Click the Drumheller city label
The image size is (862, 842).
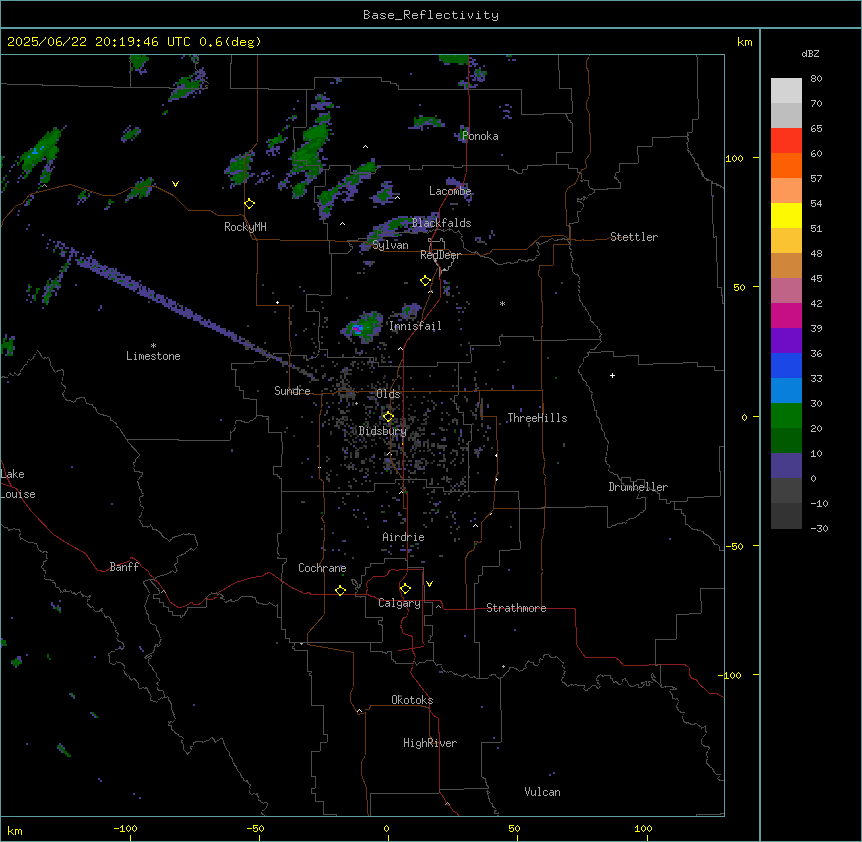click(638, 487)
